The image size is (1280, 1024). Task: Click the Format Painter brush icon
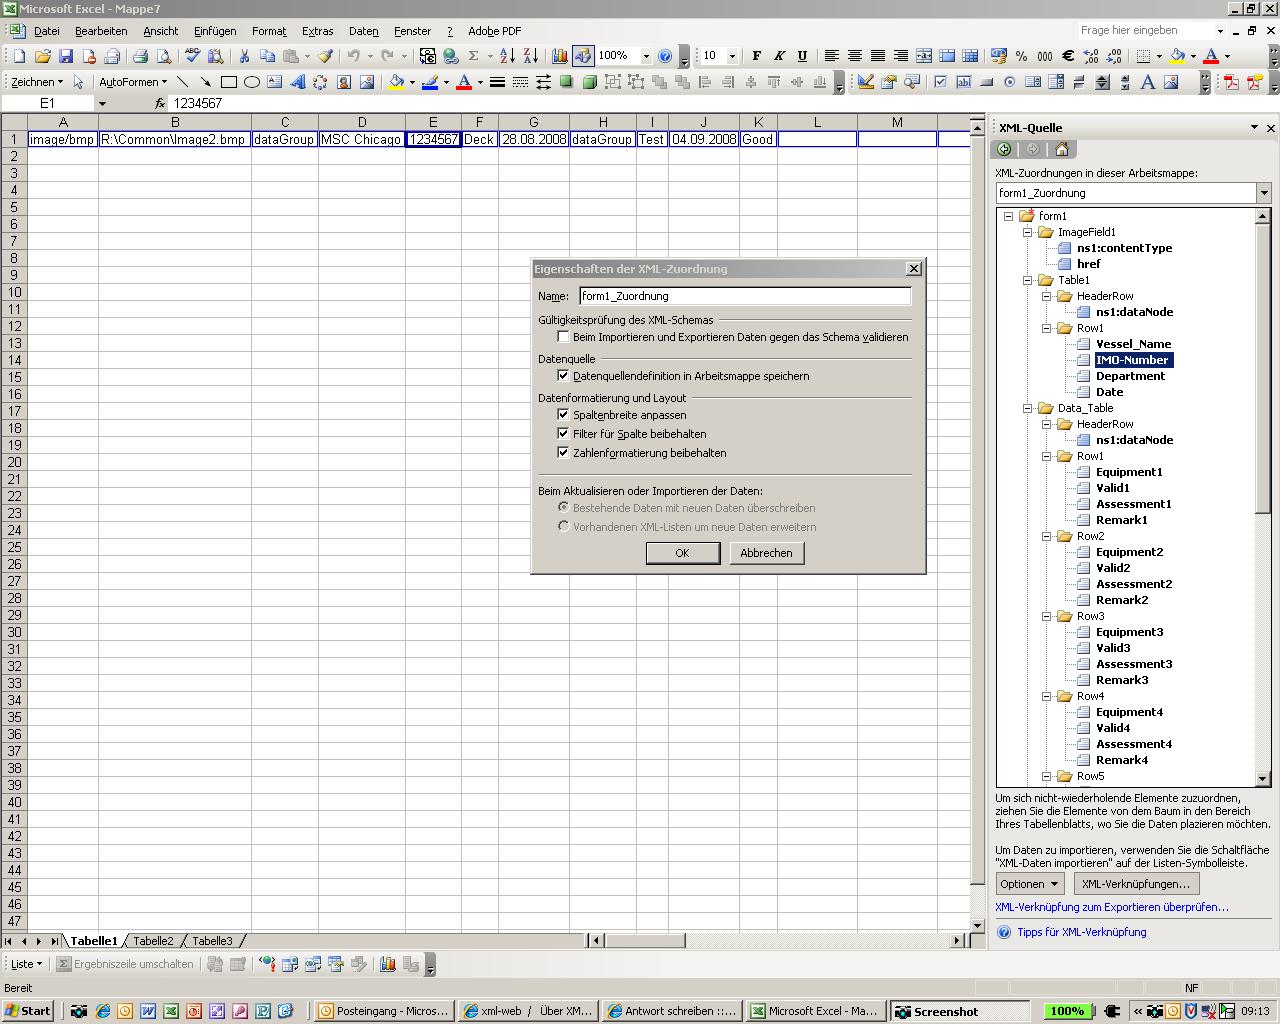[325, 56]
